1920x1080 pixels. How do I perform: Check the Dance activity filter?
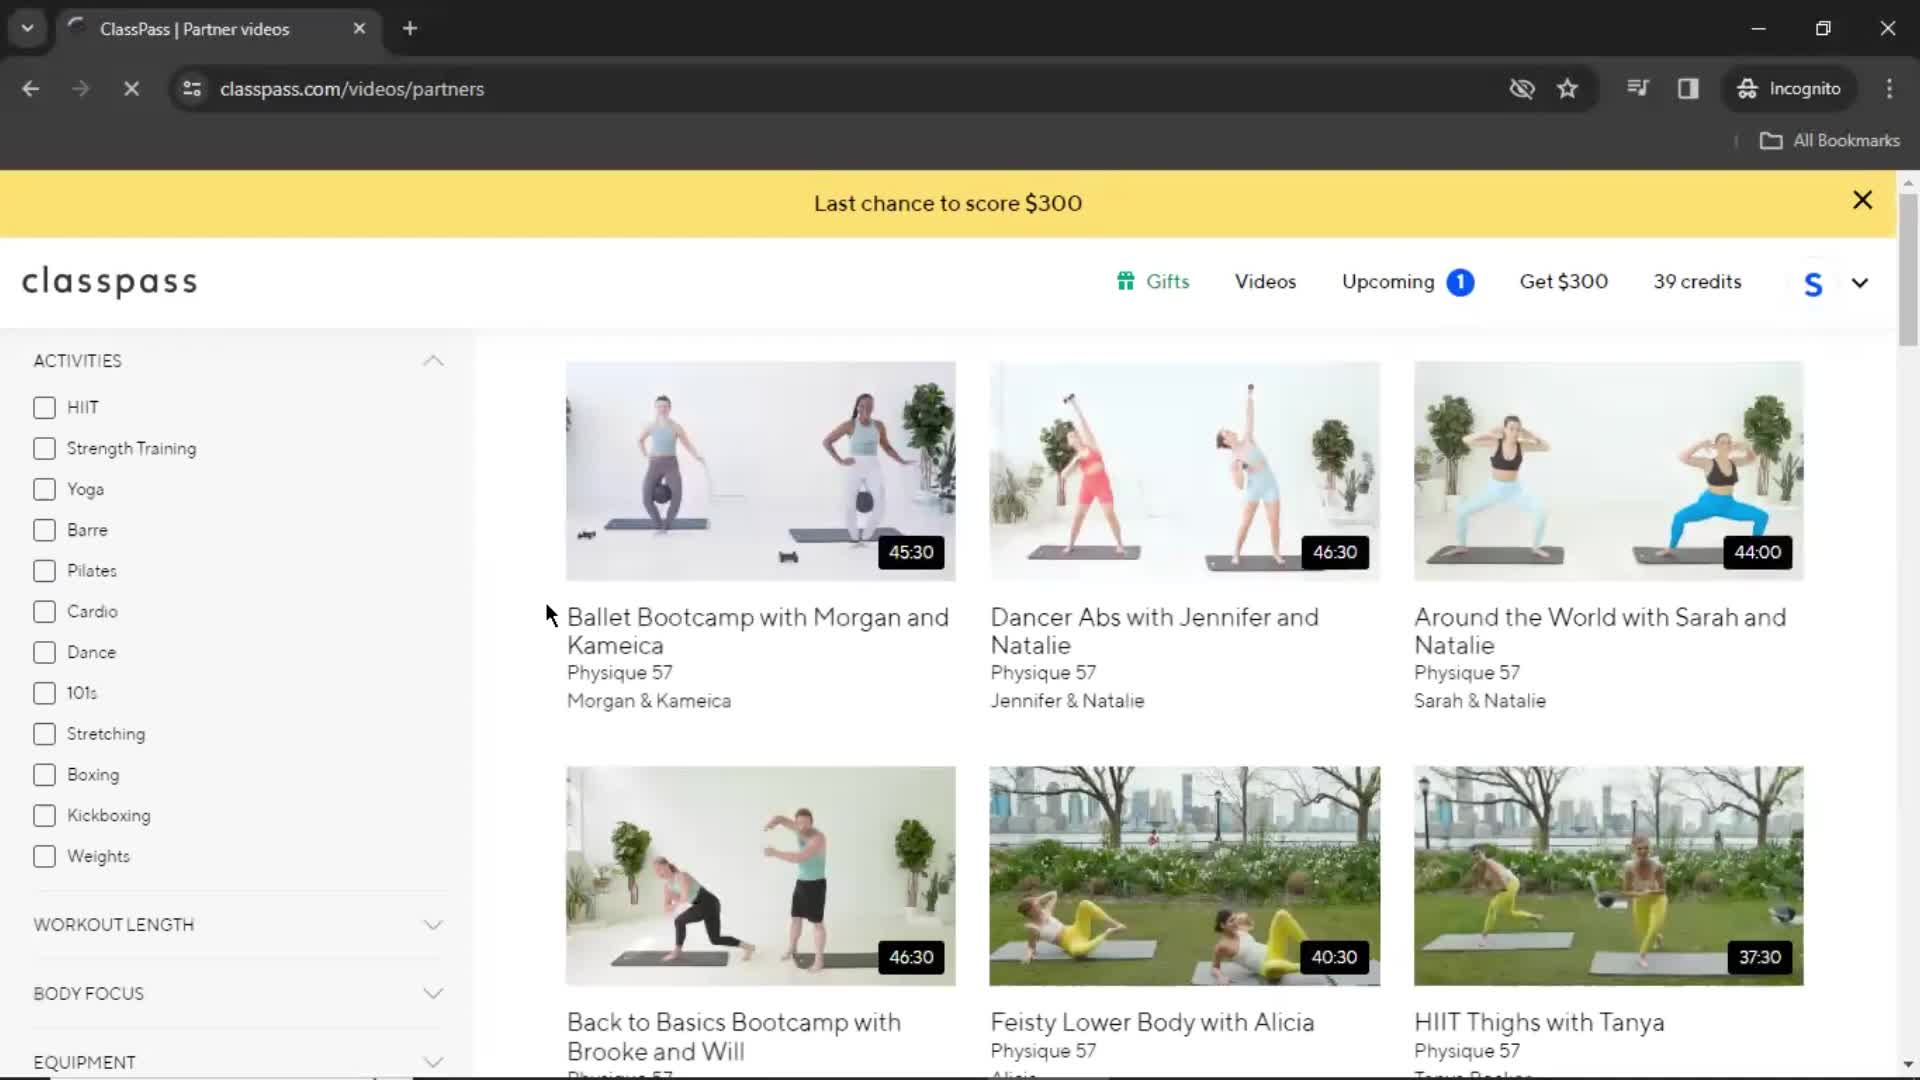44,653
